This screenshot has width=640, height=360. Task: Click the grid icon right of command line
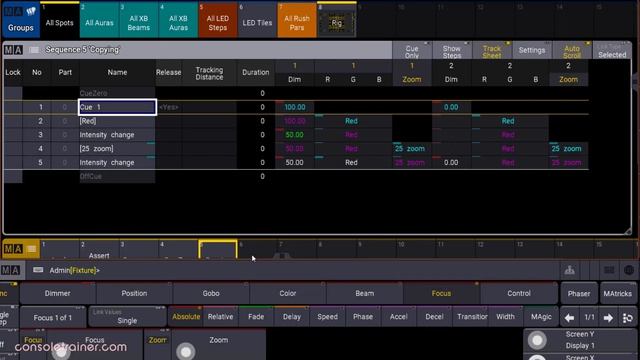coord(609,270)
